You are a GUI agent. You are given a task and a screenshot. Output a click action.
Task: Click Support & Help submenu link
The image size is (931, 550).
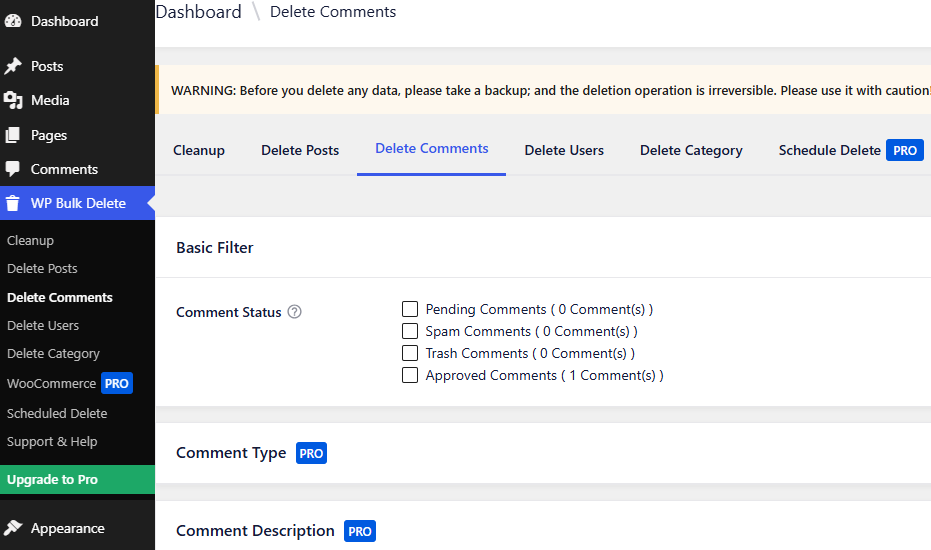click(52, 442)
